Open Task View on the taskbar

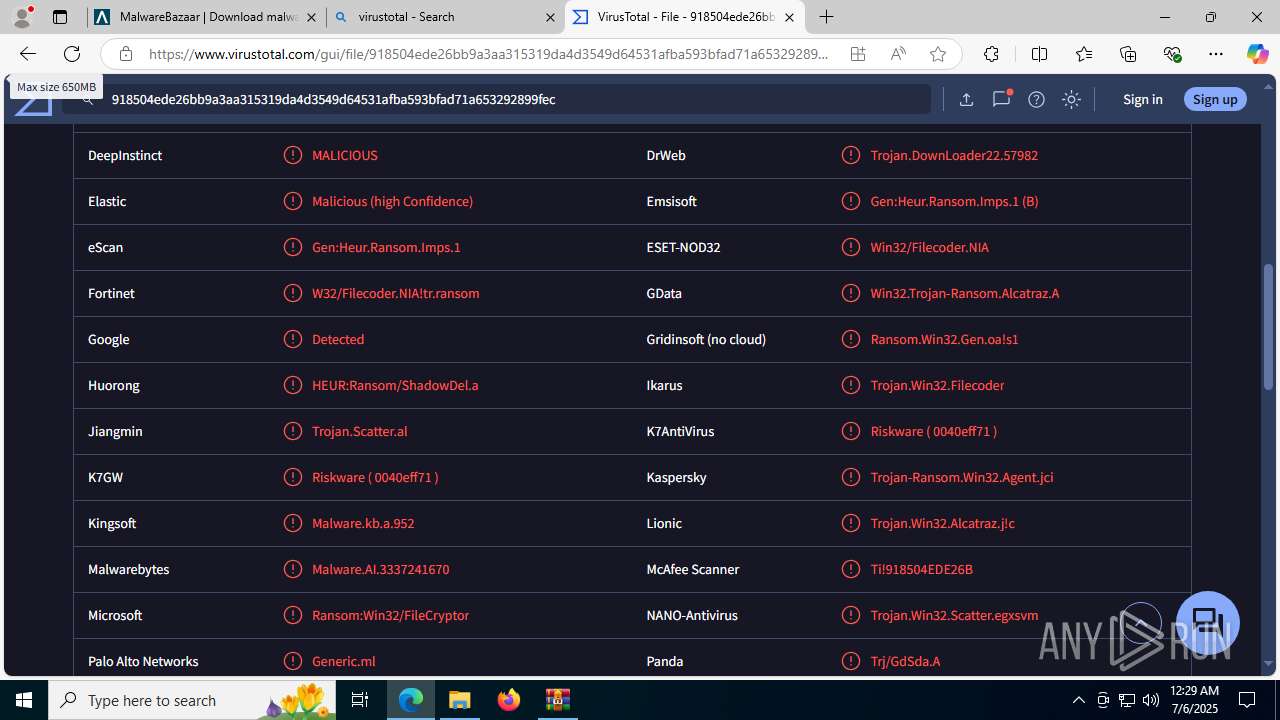(361, 700)
